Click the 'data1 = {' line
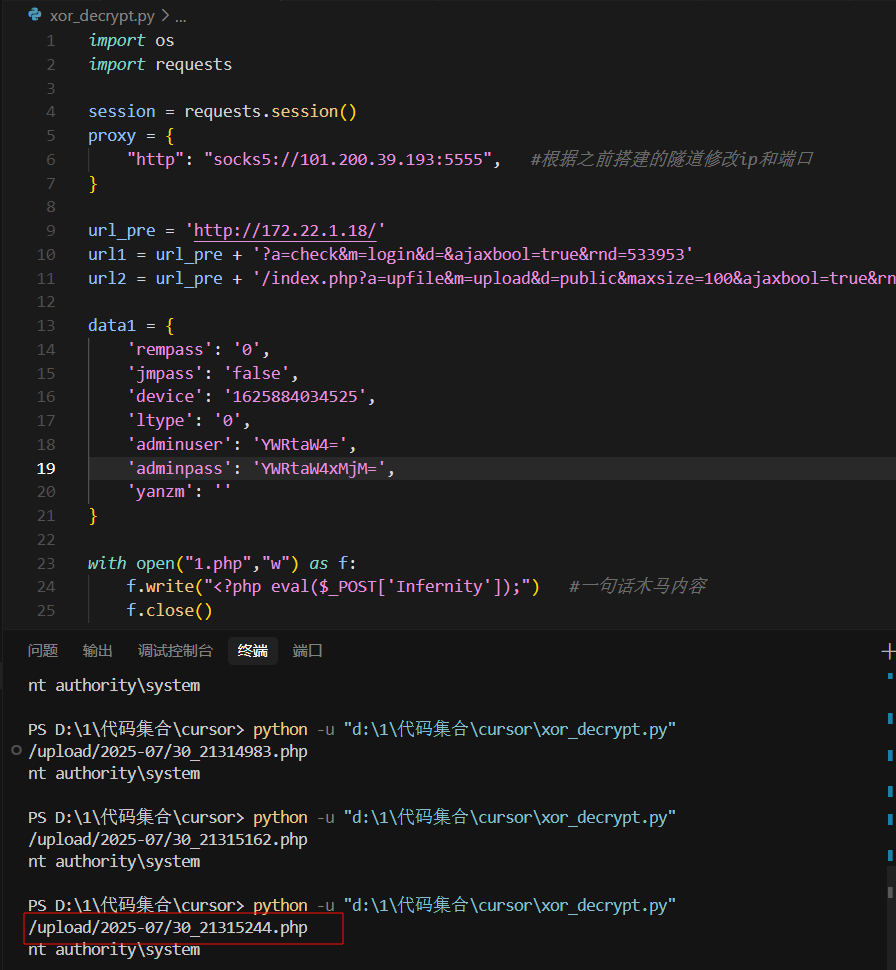 pyautogui.click(x=131, y=325)
